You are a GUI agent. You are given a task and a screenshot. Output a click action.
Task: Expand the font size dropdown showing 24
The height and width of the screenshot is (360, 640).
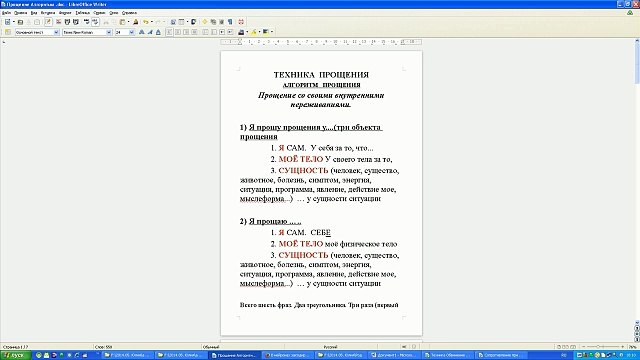point(131,32)
